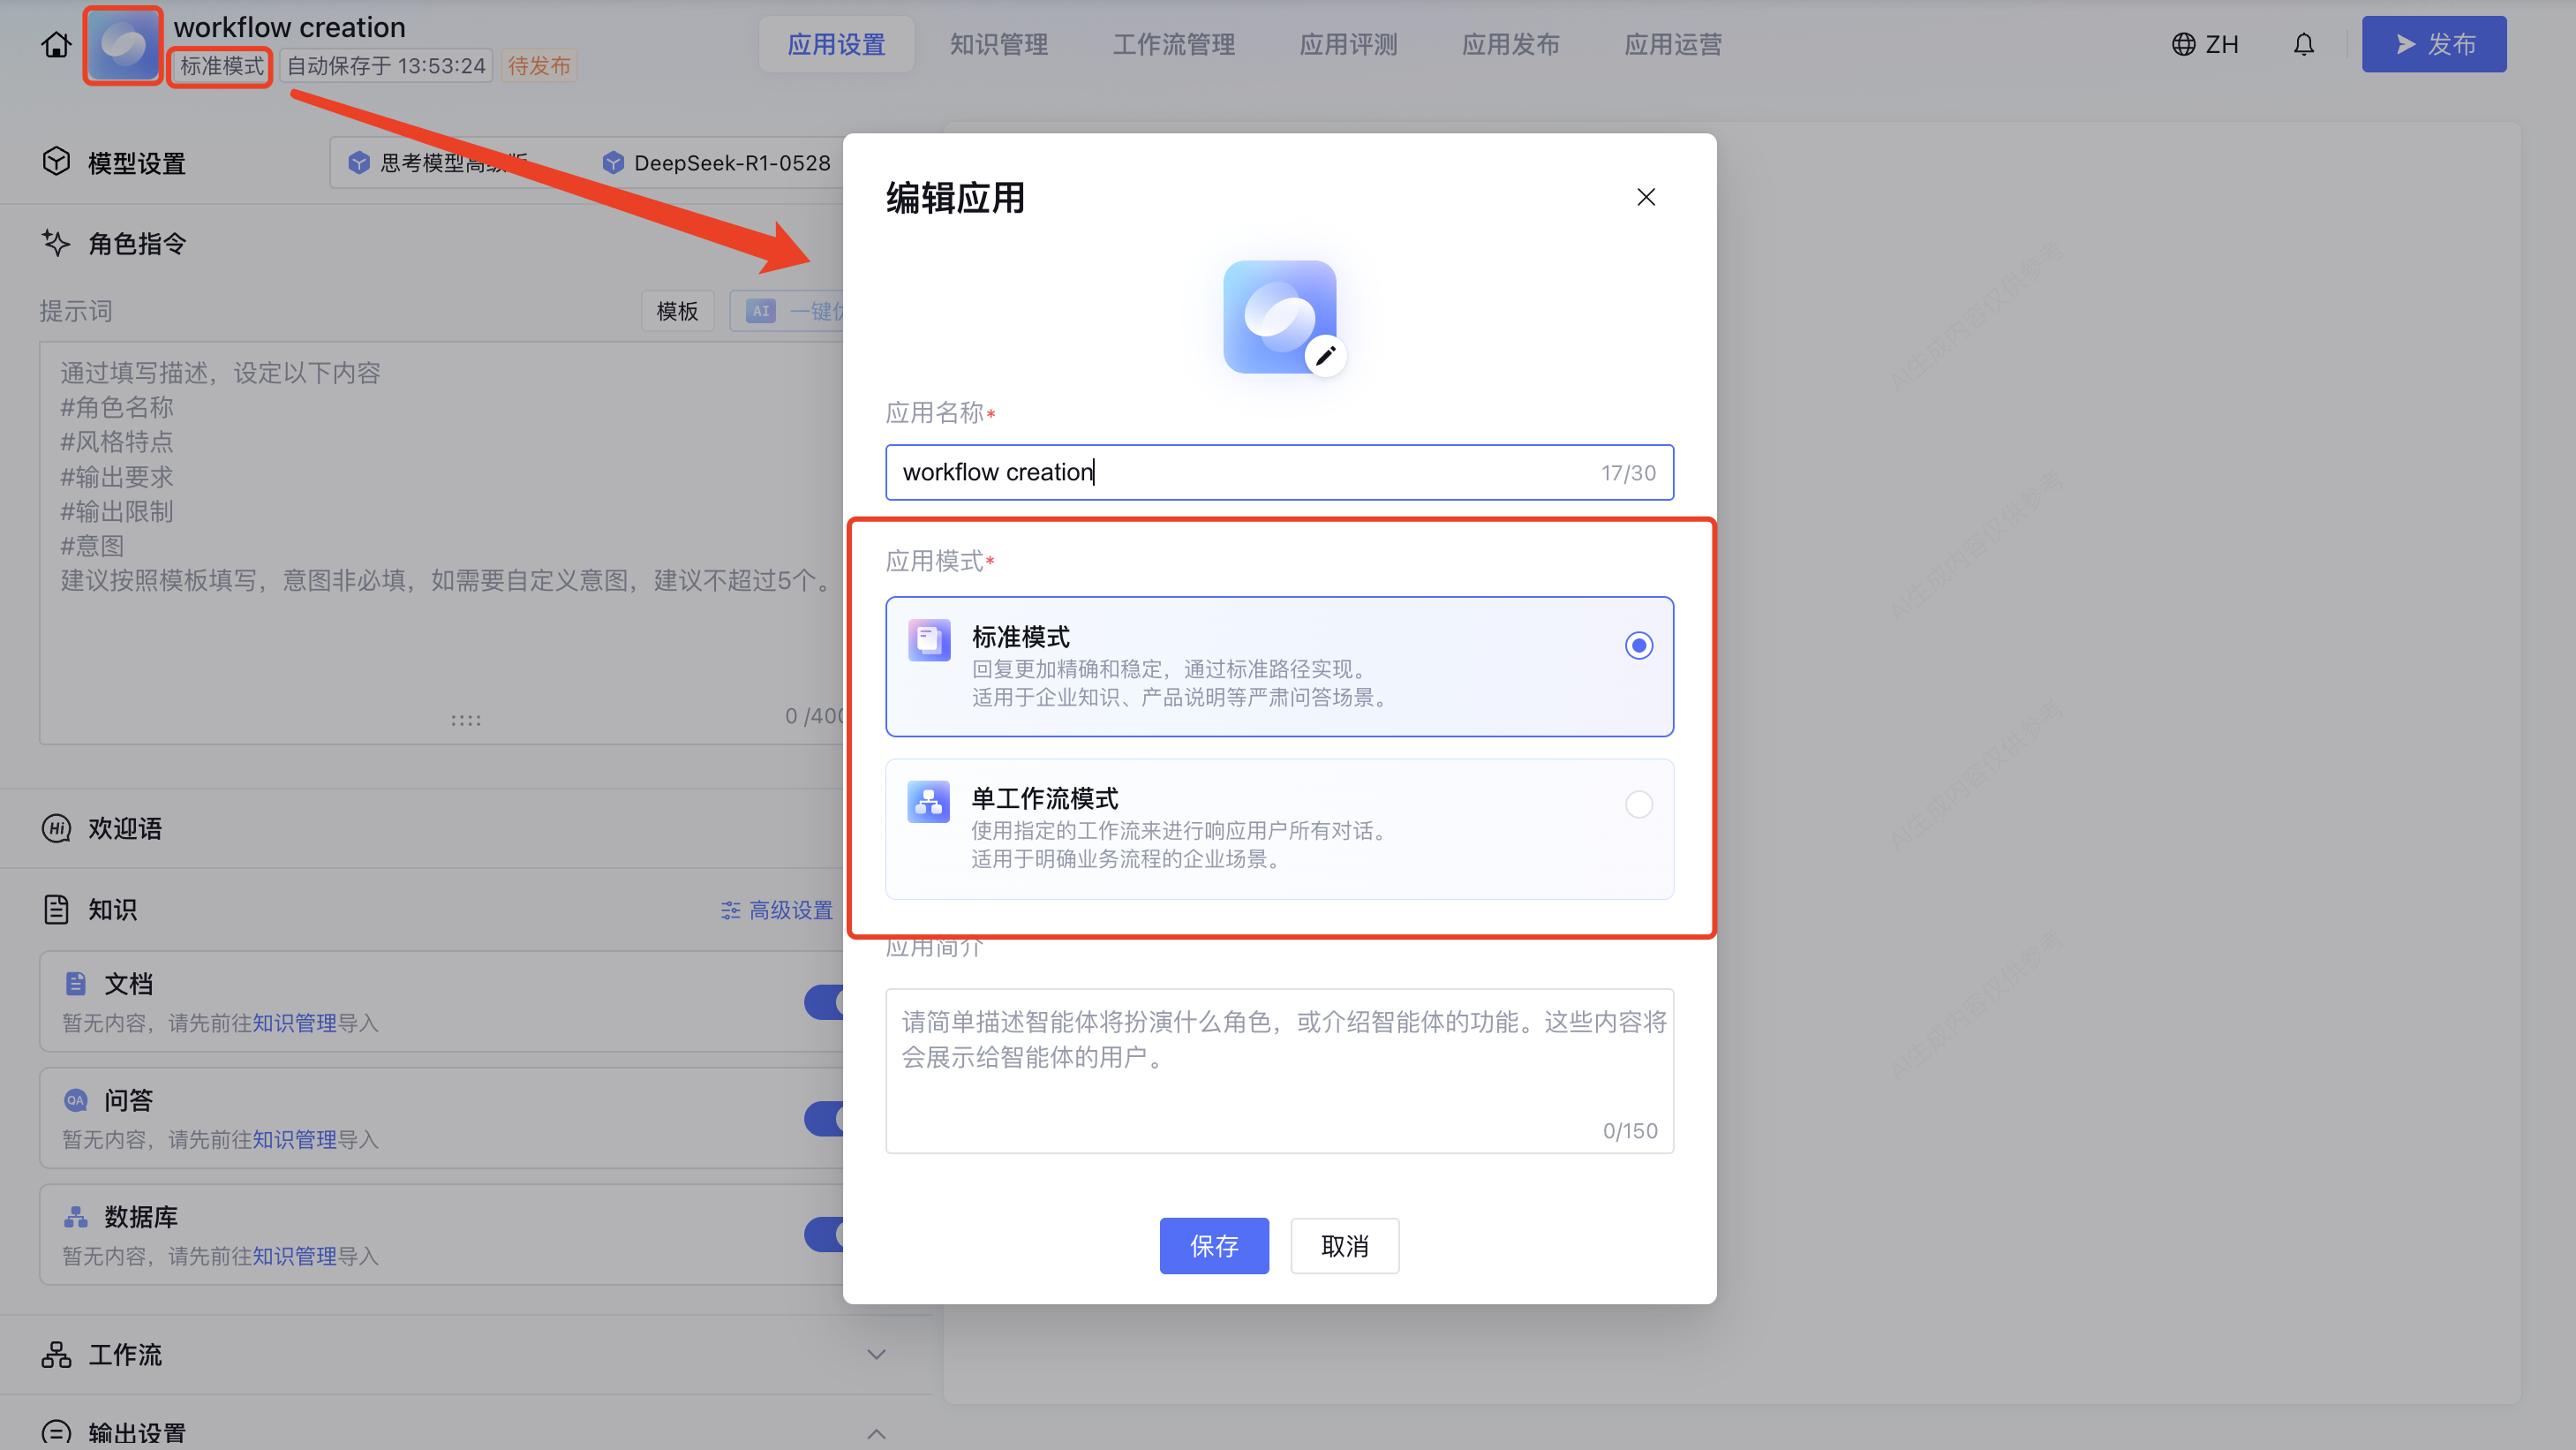The image size is (2576, 1450).
Task: Click the standard mode card icon
Action: coord(929,640)
